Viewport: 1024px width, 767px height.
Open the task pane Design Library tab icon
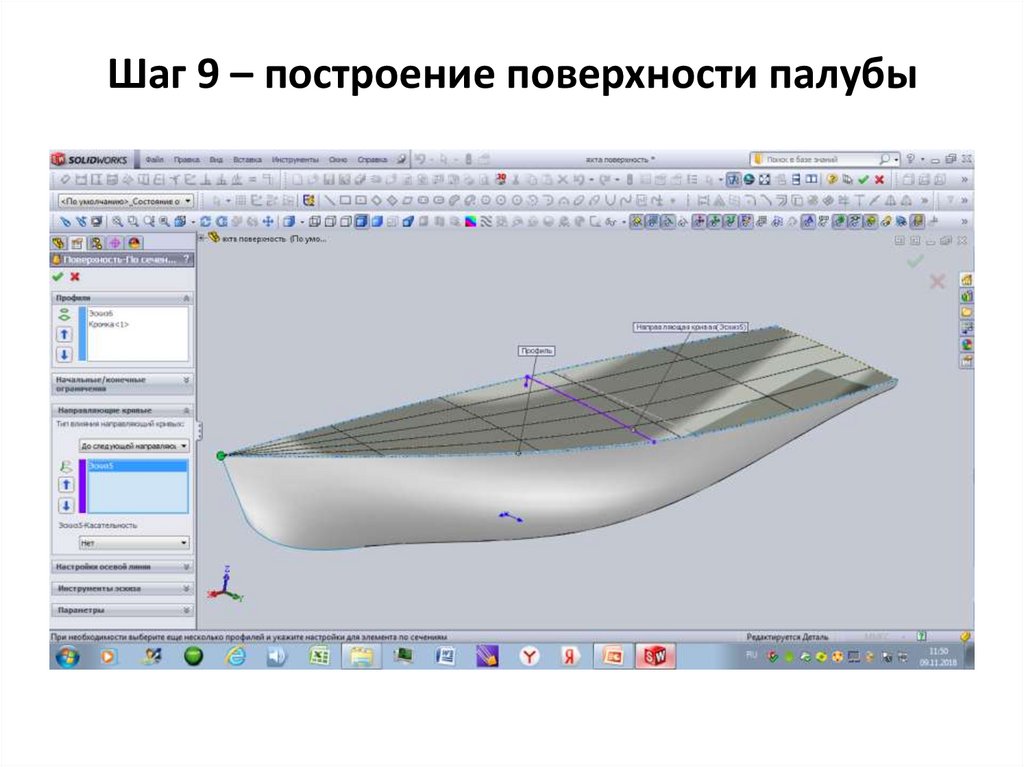click(967, 296)
